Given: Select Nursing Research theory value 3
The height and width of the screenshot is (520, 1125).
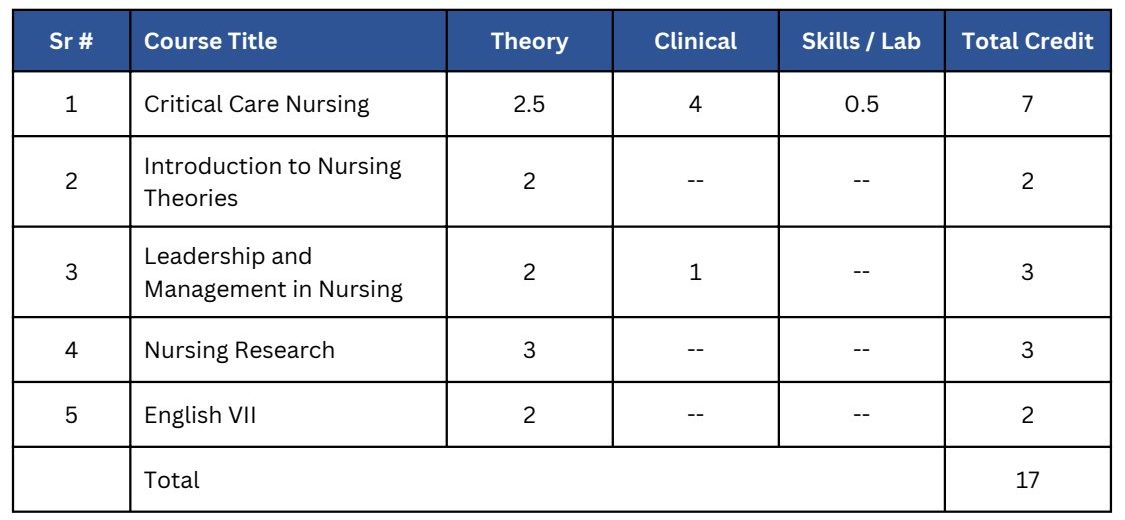Looking at the screenshot, I should (x=529, y=349).
